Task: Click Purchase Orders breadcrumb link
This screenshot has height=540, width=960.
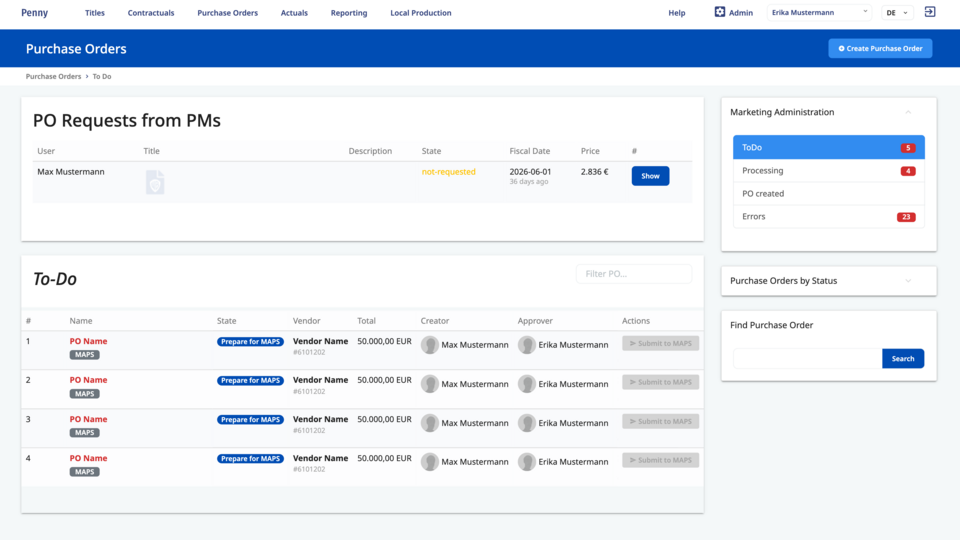Action: tap(53, 77)
